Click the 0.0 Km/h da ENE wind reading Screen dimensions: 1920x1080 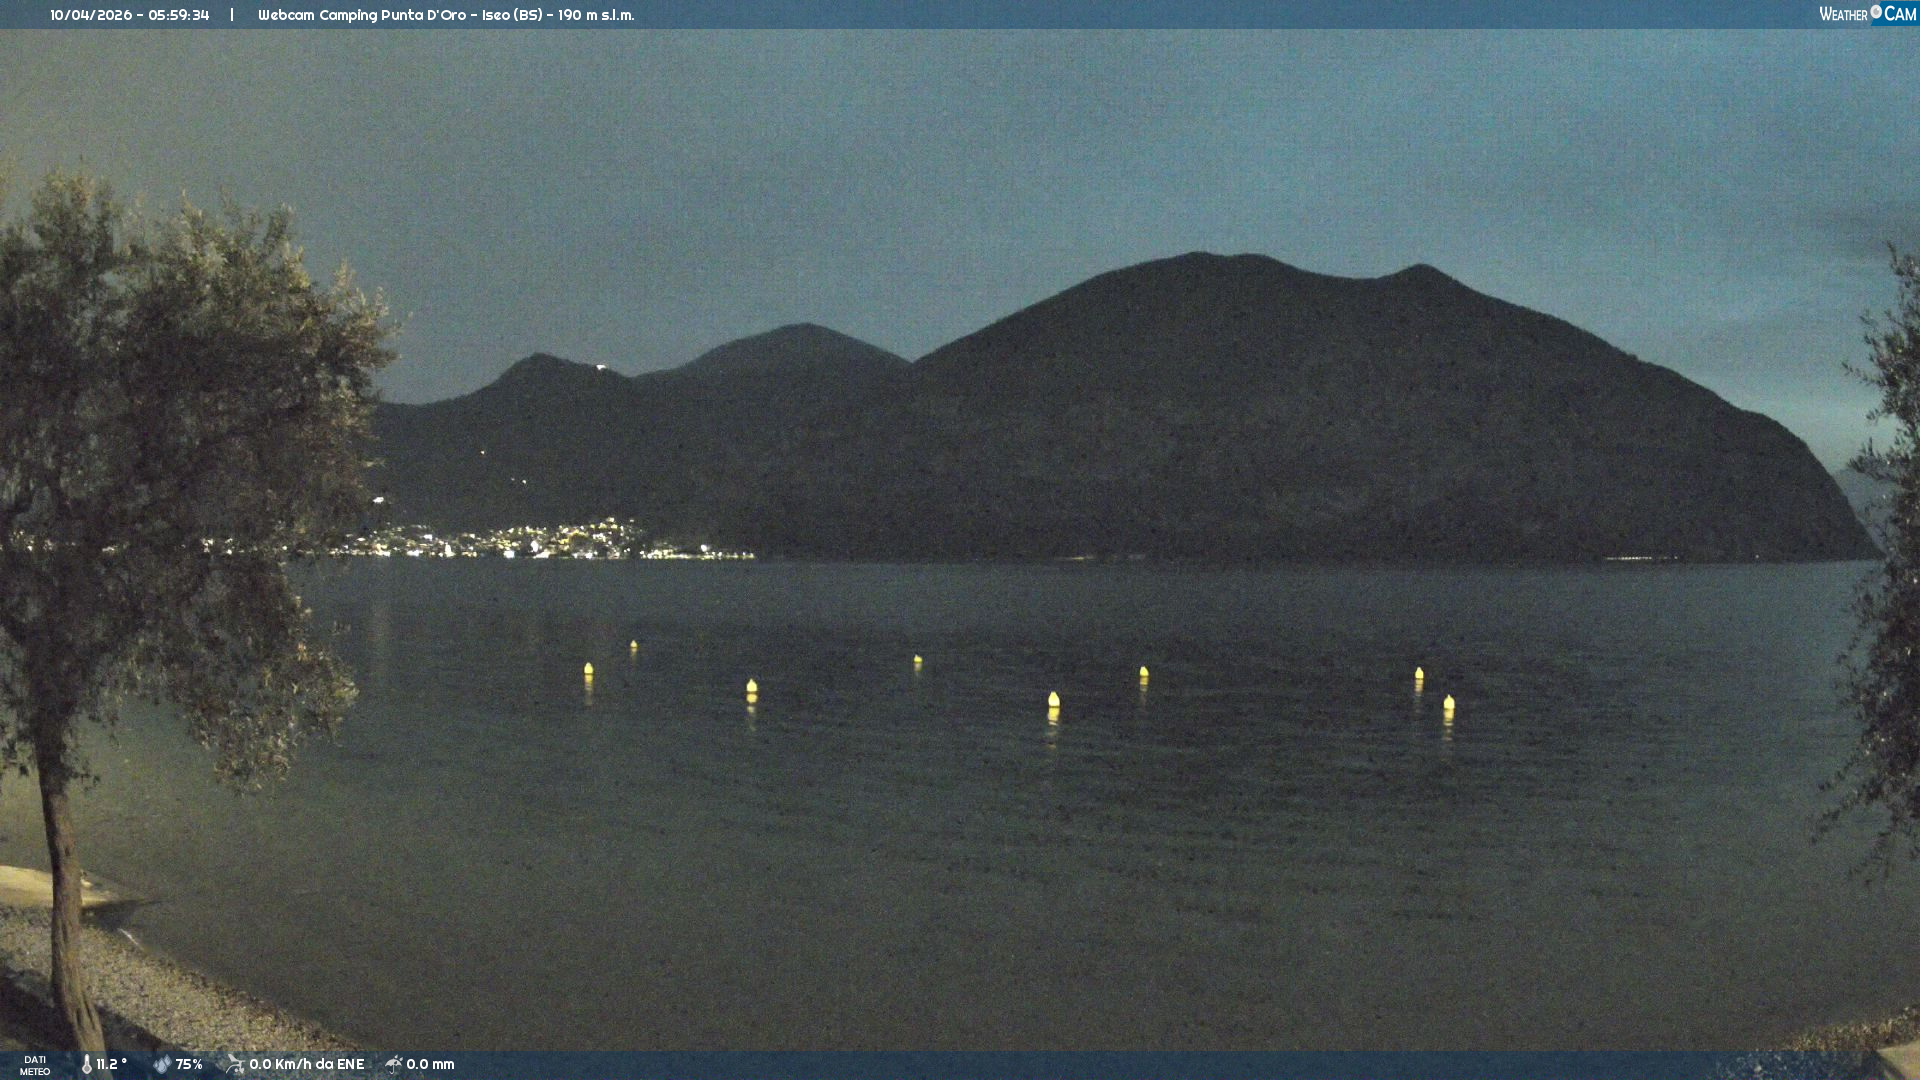tap(306, 1064)
